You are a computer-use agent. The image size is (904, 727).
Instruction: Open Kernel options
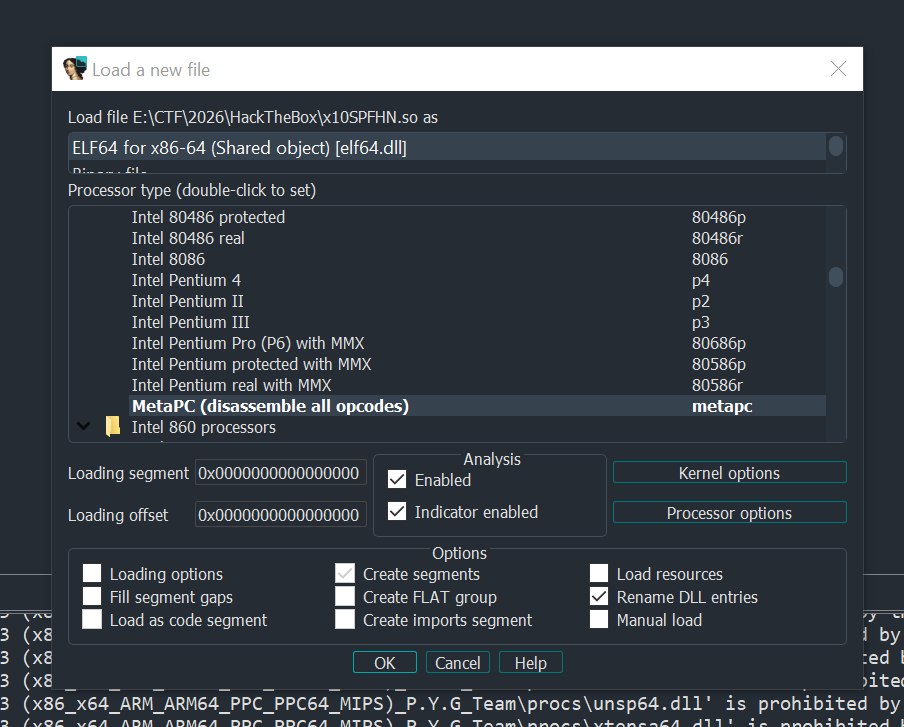pos(729,473)
